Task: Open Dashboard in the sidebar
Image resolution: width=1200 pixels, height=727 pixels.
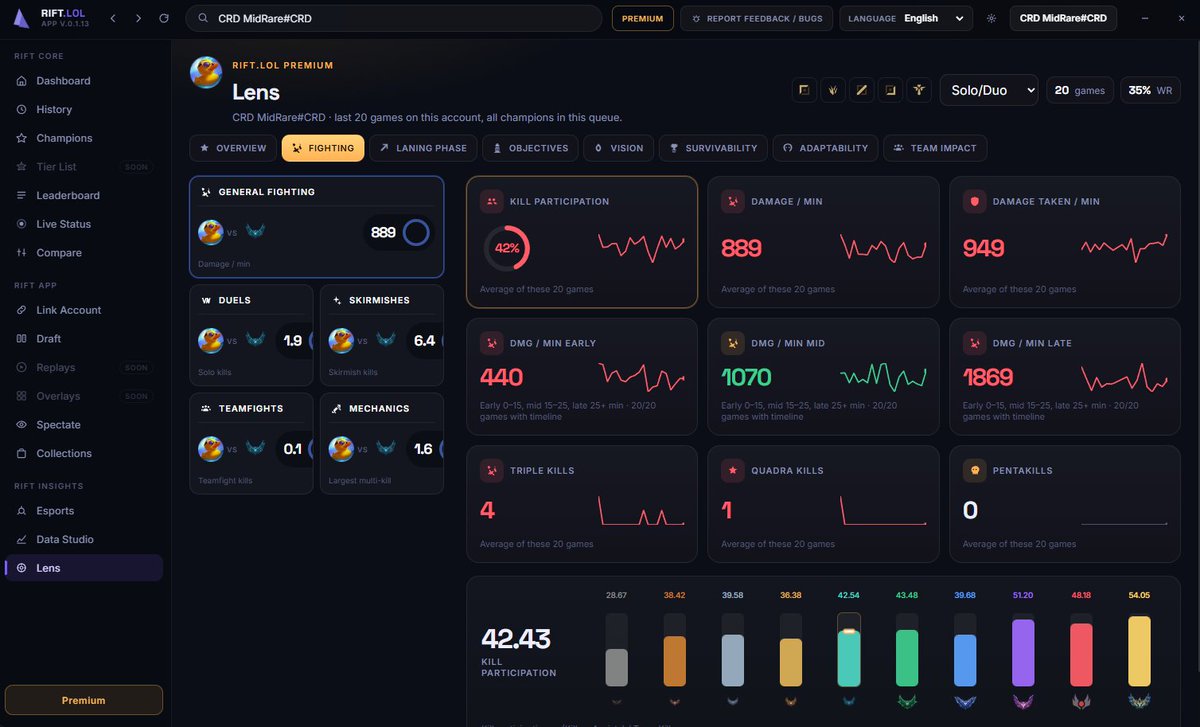Action: pyautogui.click(x=83, y=81)
